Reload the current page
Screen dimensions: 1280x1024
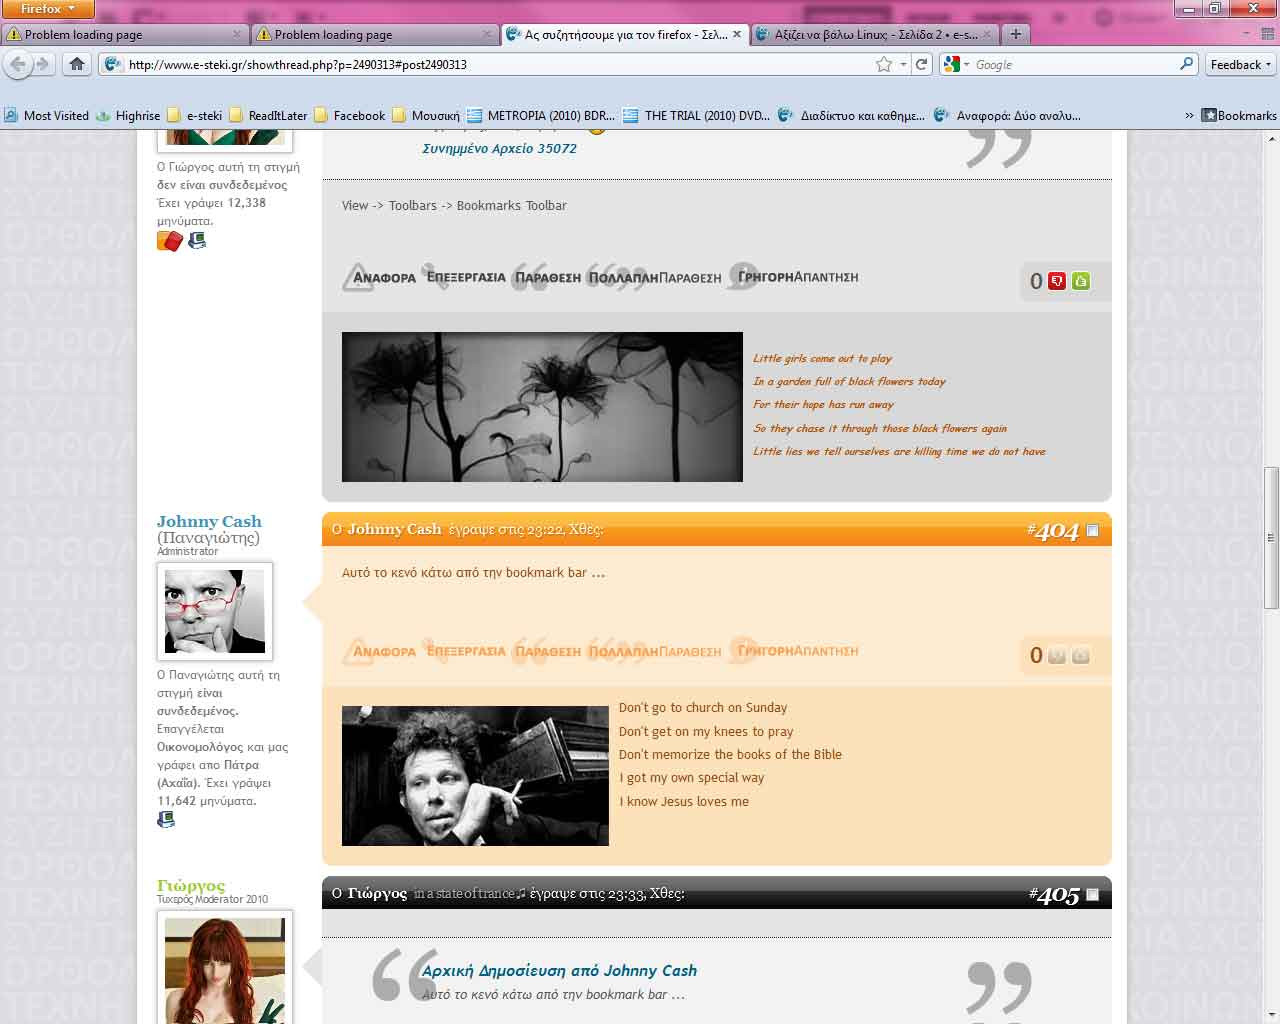tap(922, 64)
